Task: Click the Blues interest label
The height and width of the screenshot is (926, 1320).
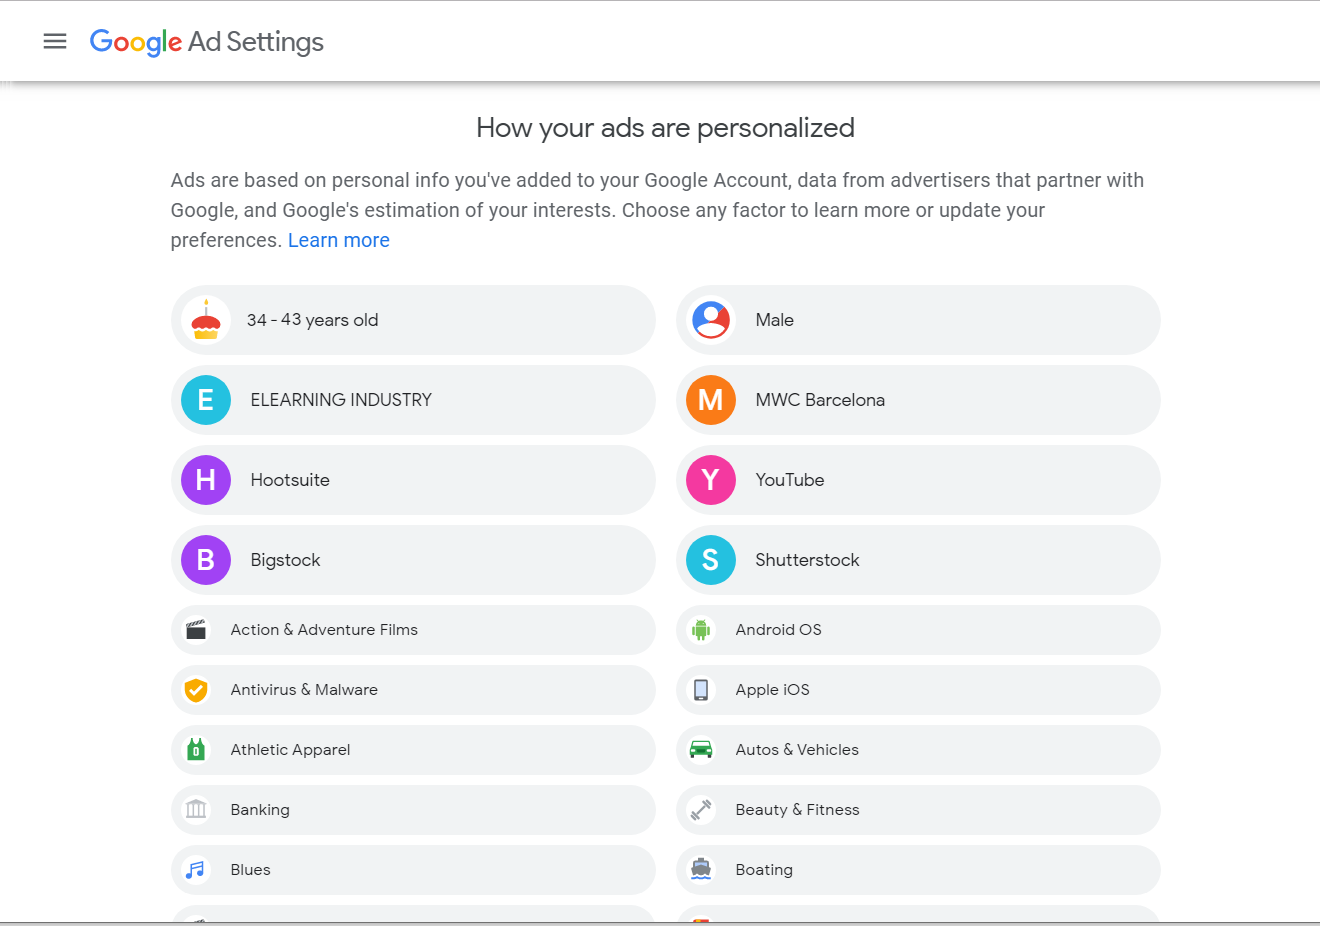Action: [x=250, y=870]
